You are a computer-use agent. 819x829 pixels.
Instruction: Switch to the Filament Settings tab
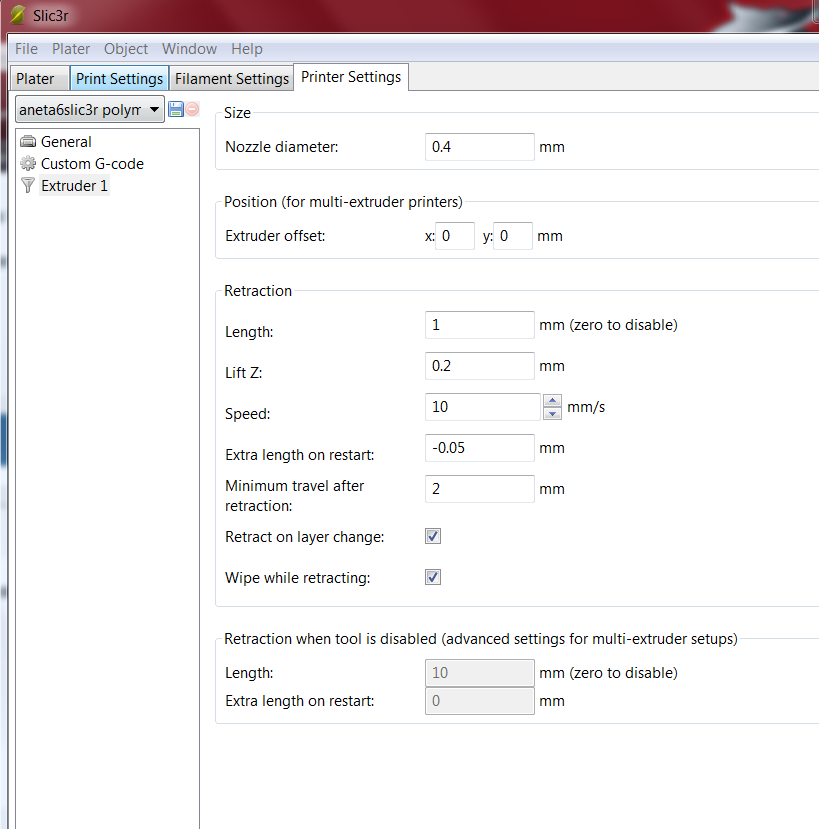click(232, 78)
